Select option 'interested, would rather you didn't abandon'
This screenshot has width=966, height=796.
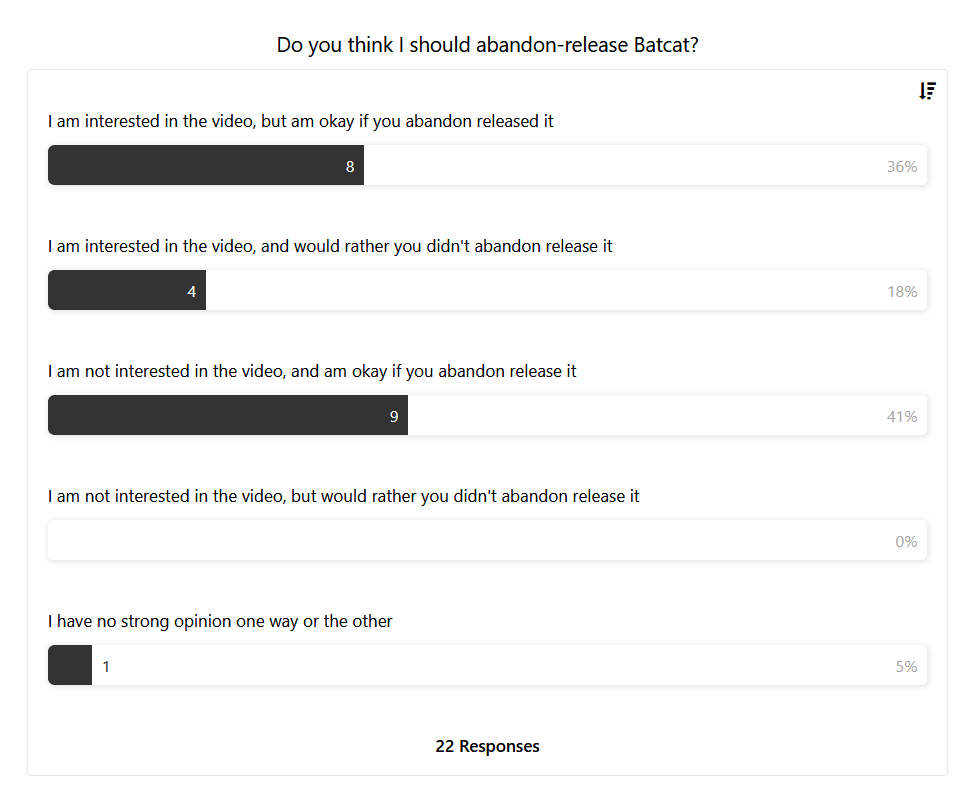coord(330,246)
